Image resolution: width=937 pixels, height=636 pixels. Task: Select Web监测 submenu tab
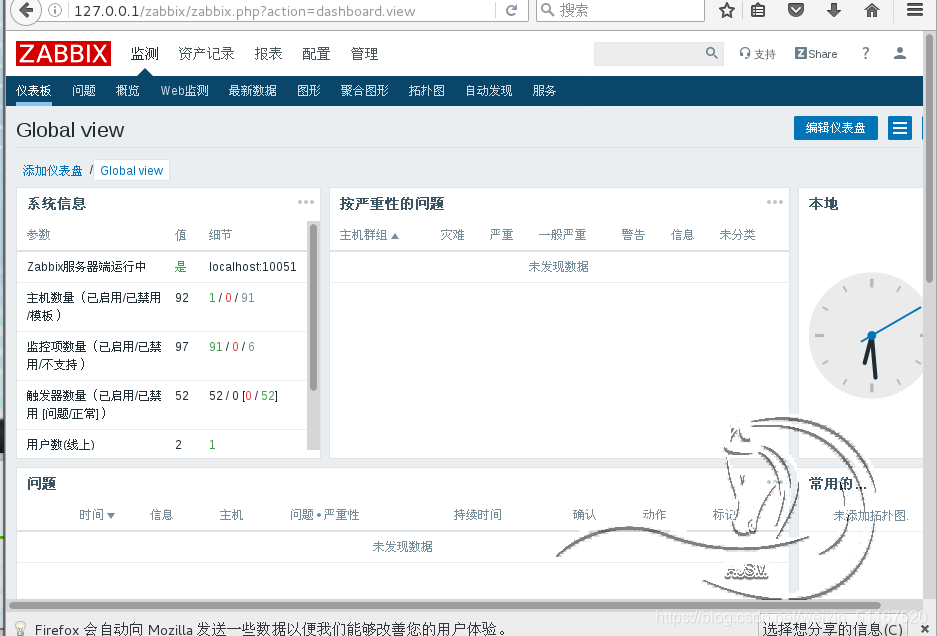tap(184, 91)
